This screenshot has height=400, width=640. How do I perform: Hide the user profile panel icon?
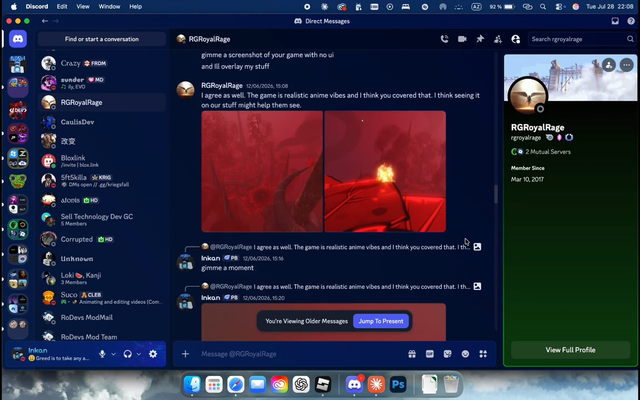(x=516, y=39)
